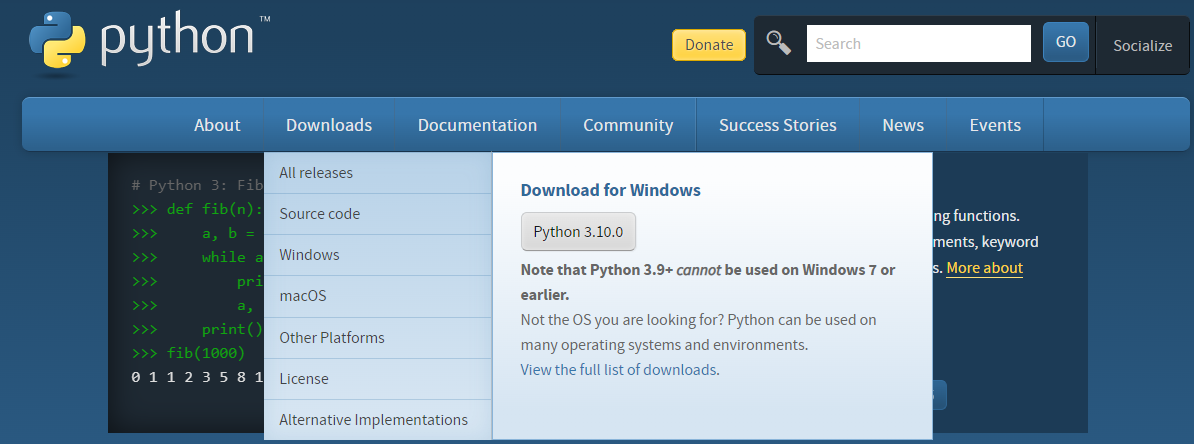This screenshot has height=444, width=1194.
Task: Select macOS download option
Action: pyautogui.click(x=378, y=296)
